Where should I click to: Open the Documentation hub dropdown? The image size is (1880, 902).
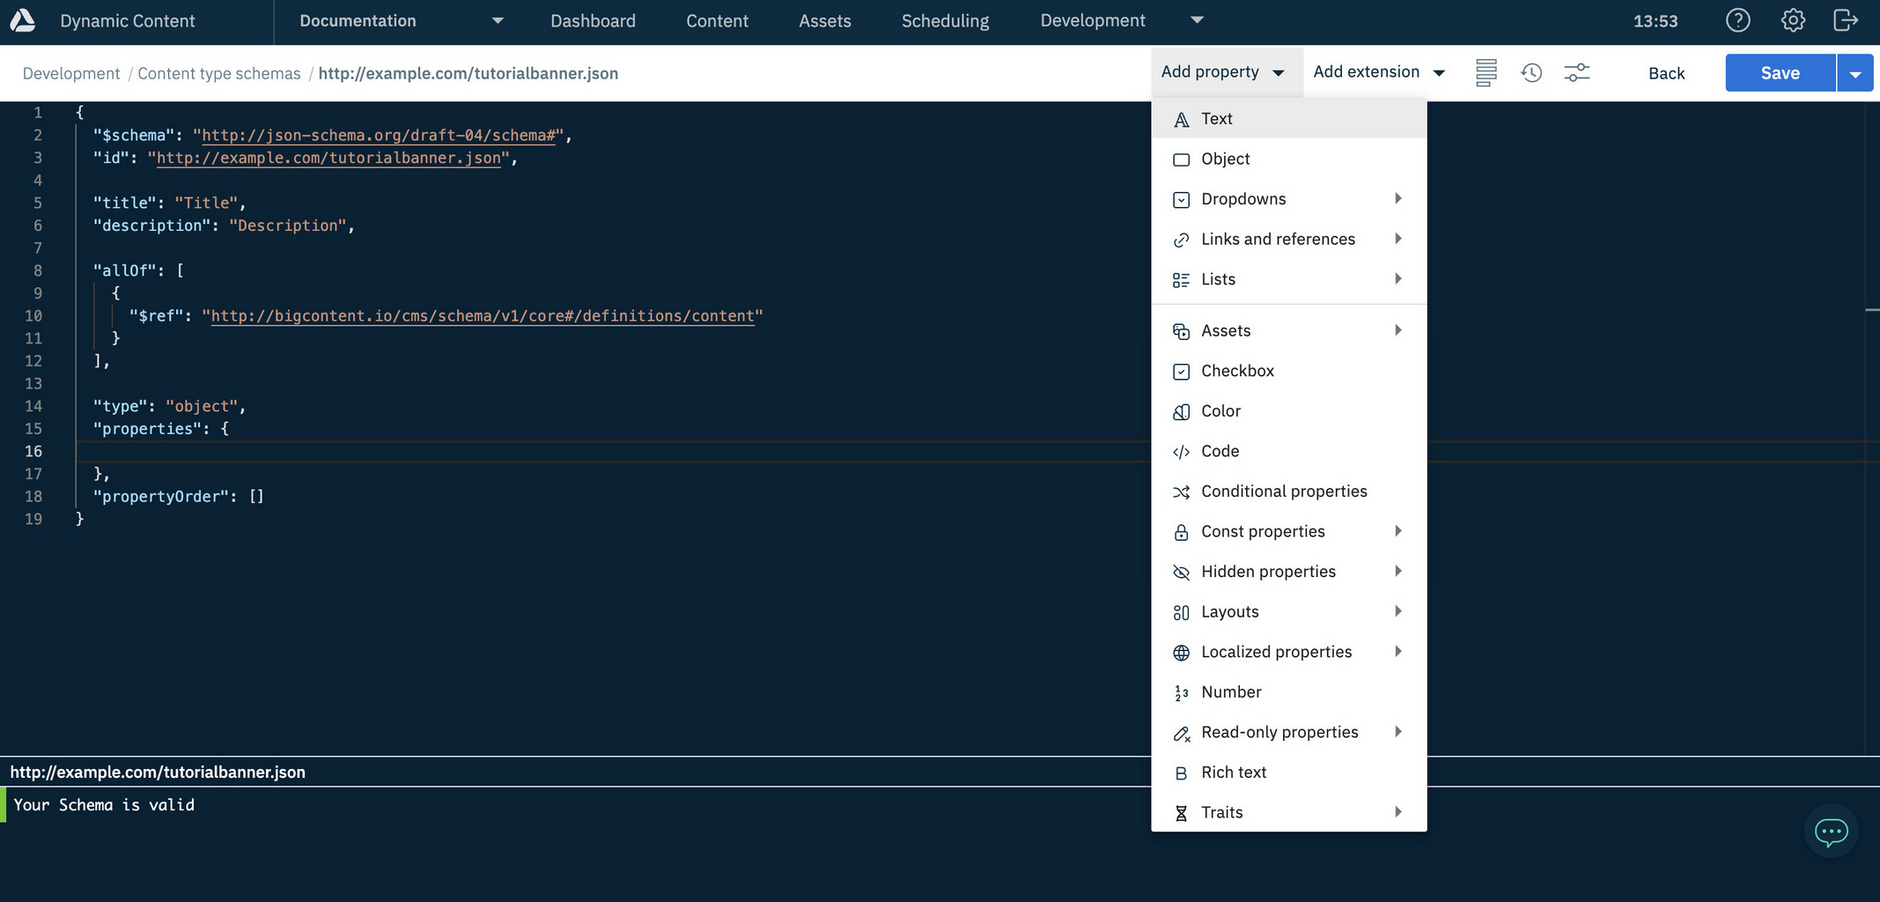(x=401, y=21)
